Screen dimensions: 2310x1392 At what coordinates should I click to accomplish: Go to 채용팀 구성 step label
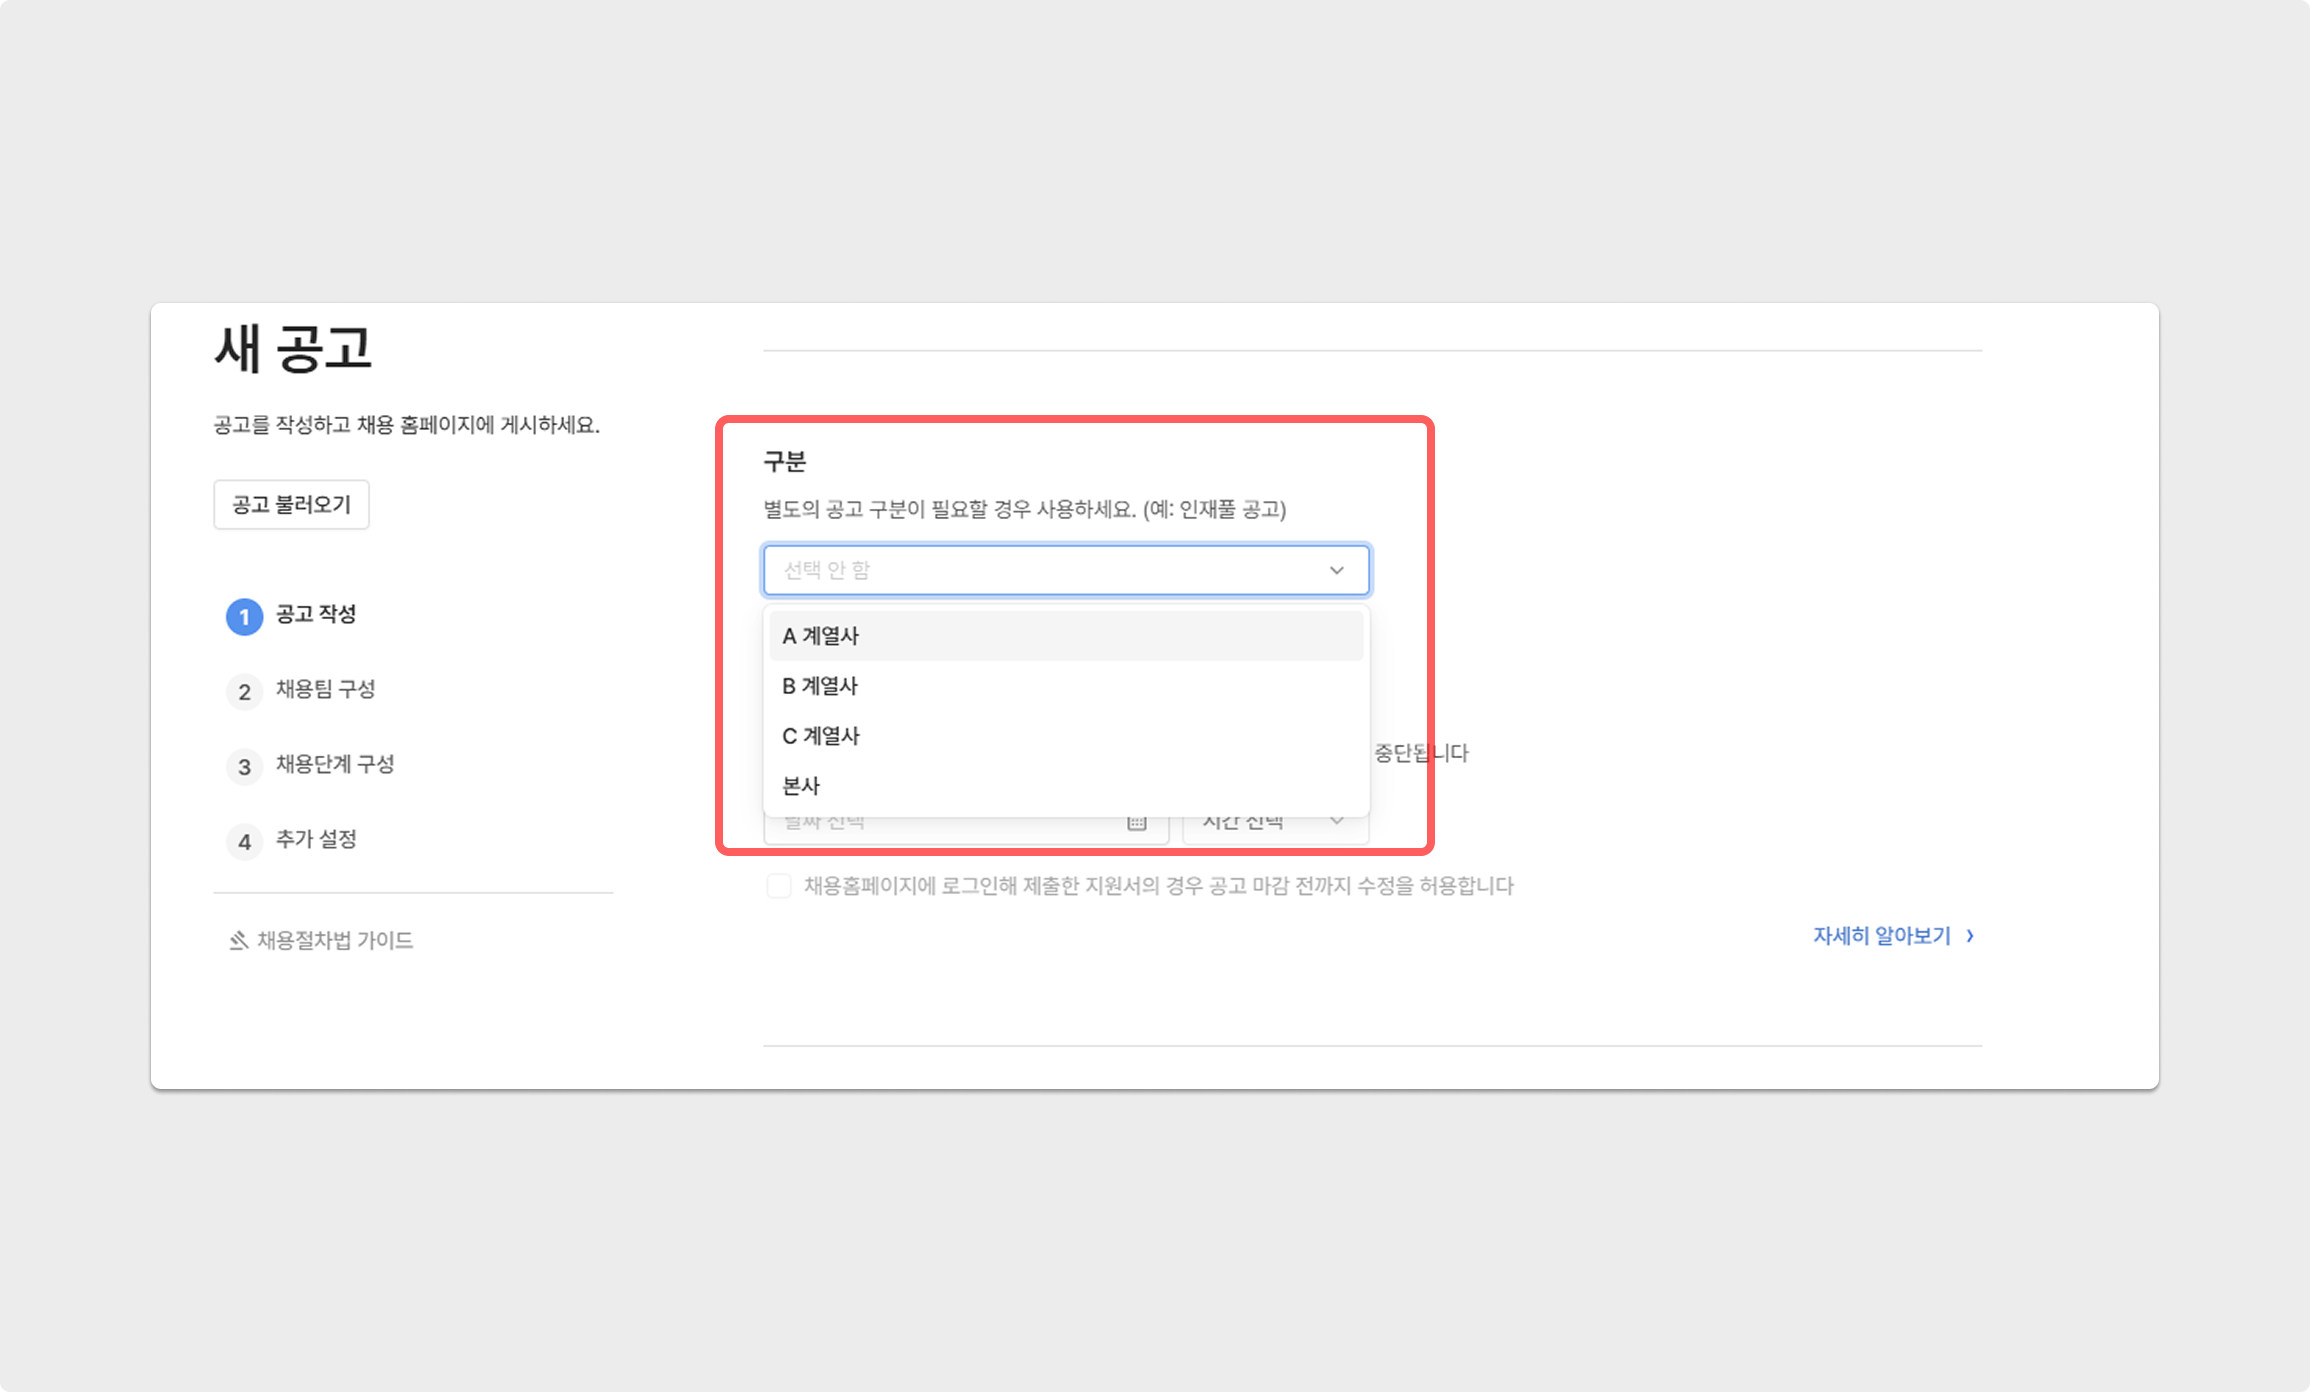point(325,689)
